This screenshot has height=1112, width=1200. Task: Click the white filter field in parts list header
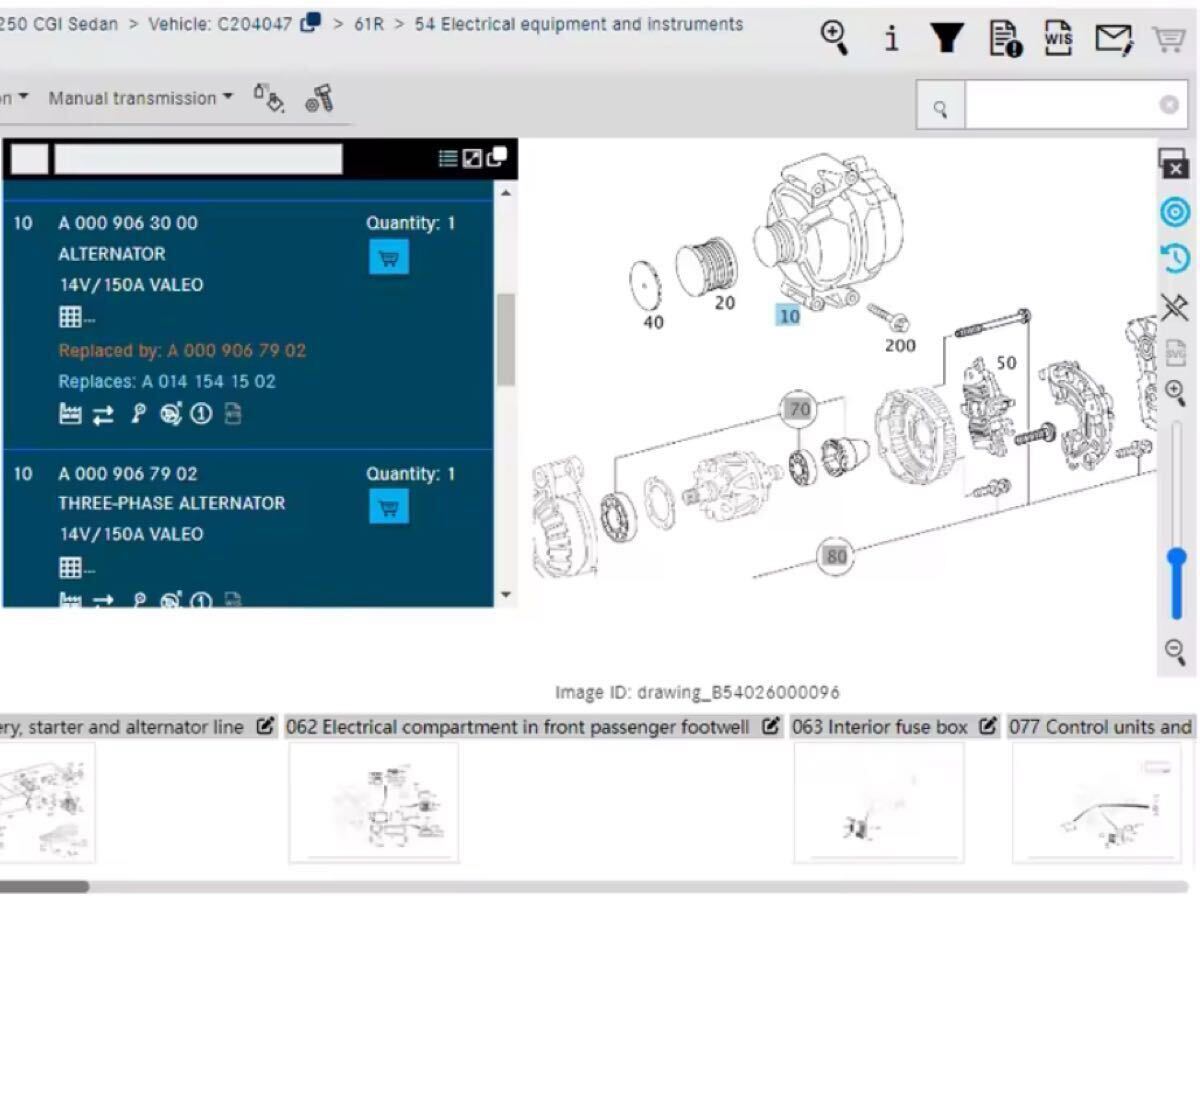(198, 158)
